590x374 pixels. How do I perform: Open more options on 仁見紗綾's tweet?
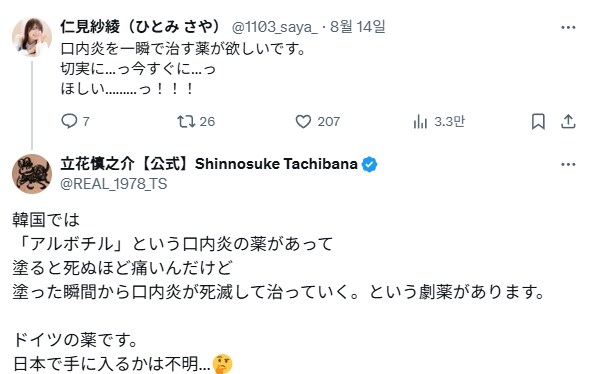click(x=568, y=27)
